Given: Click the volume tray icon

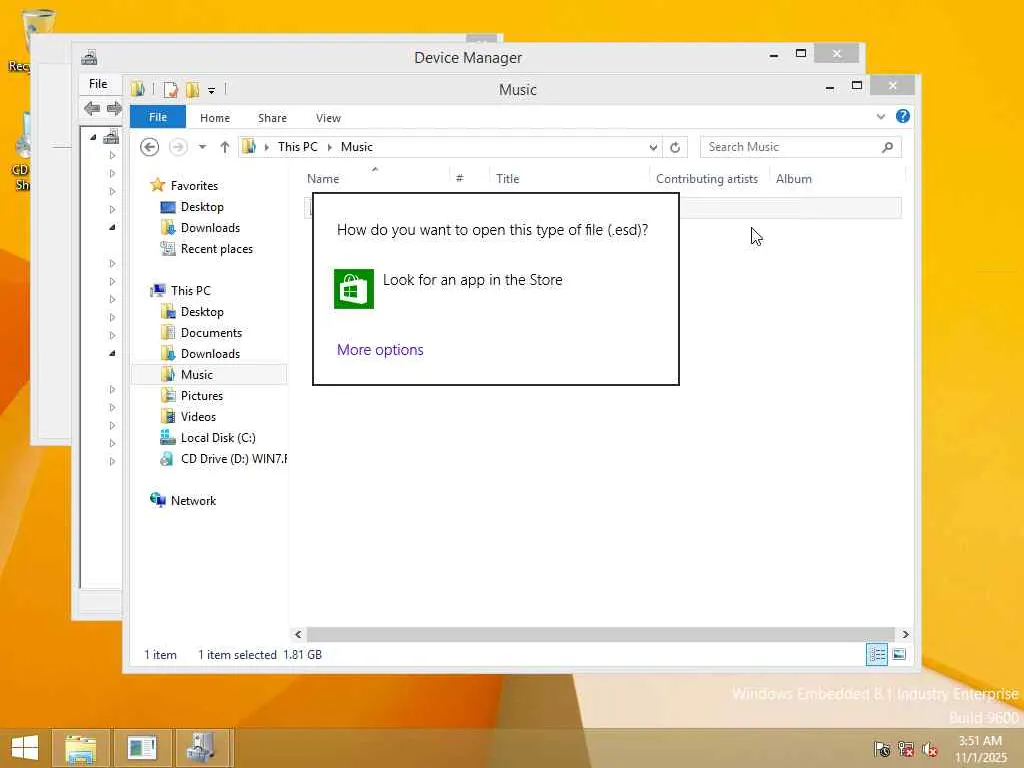Looking at the screenshot, I should [929, 749].
